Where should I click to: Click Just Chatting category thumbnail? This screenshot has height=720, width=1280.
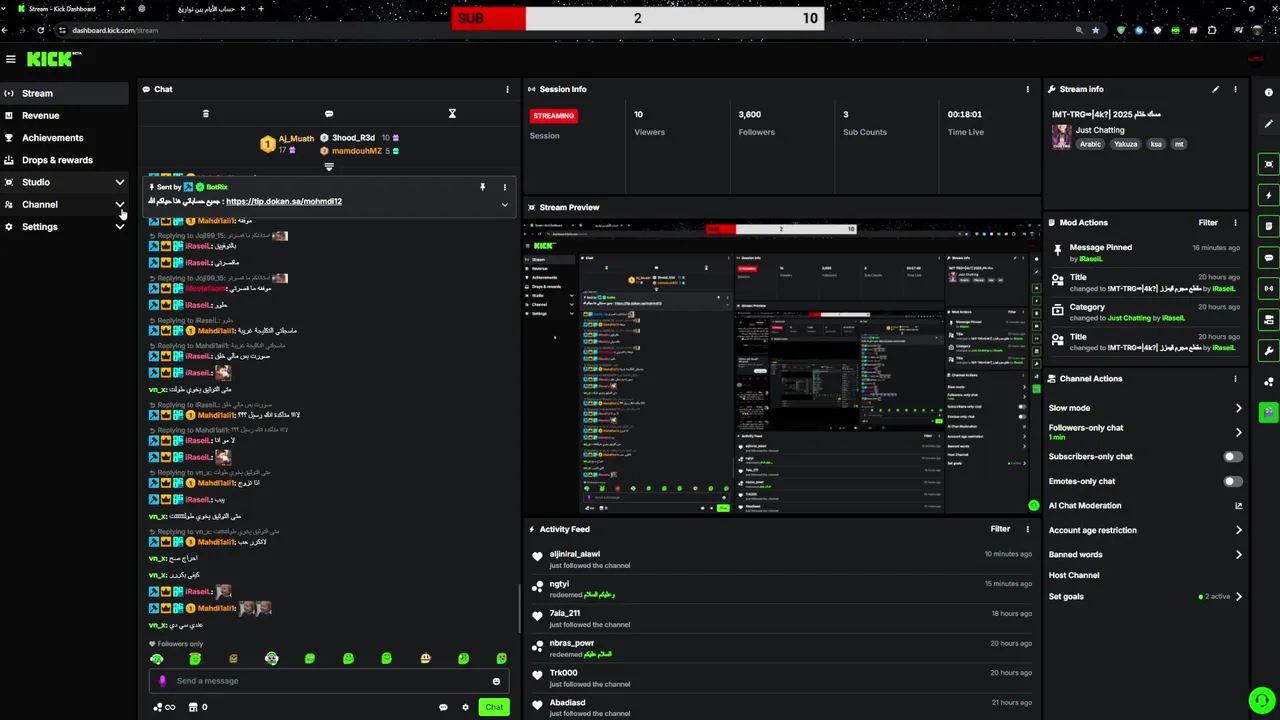1061,137
